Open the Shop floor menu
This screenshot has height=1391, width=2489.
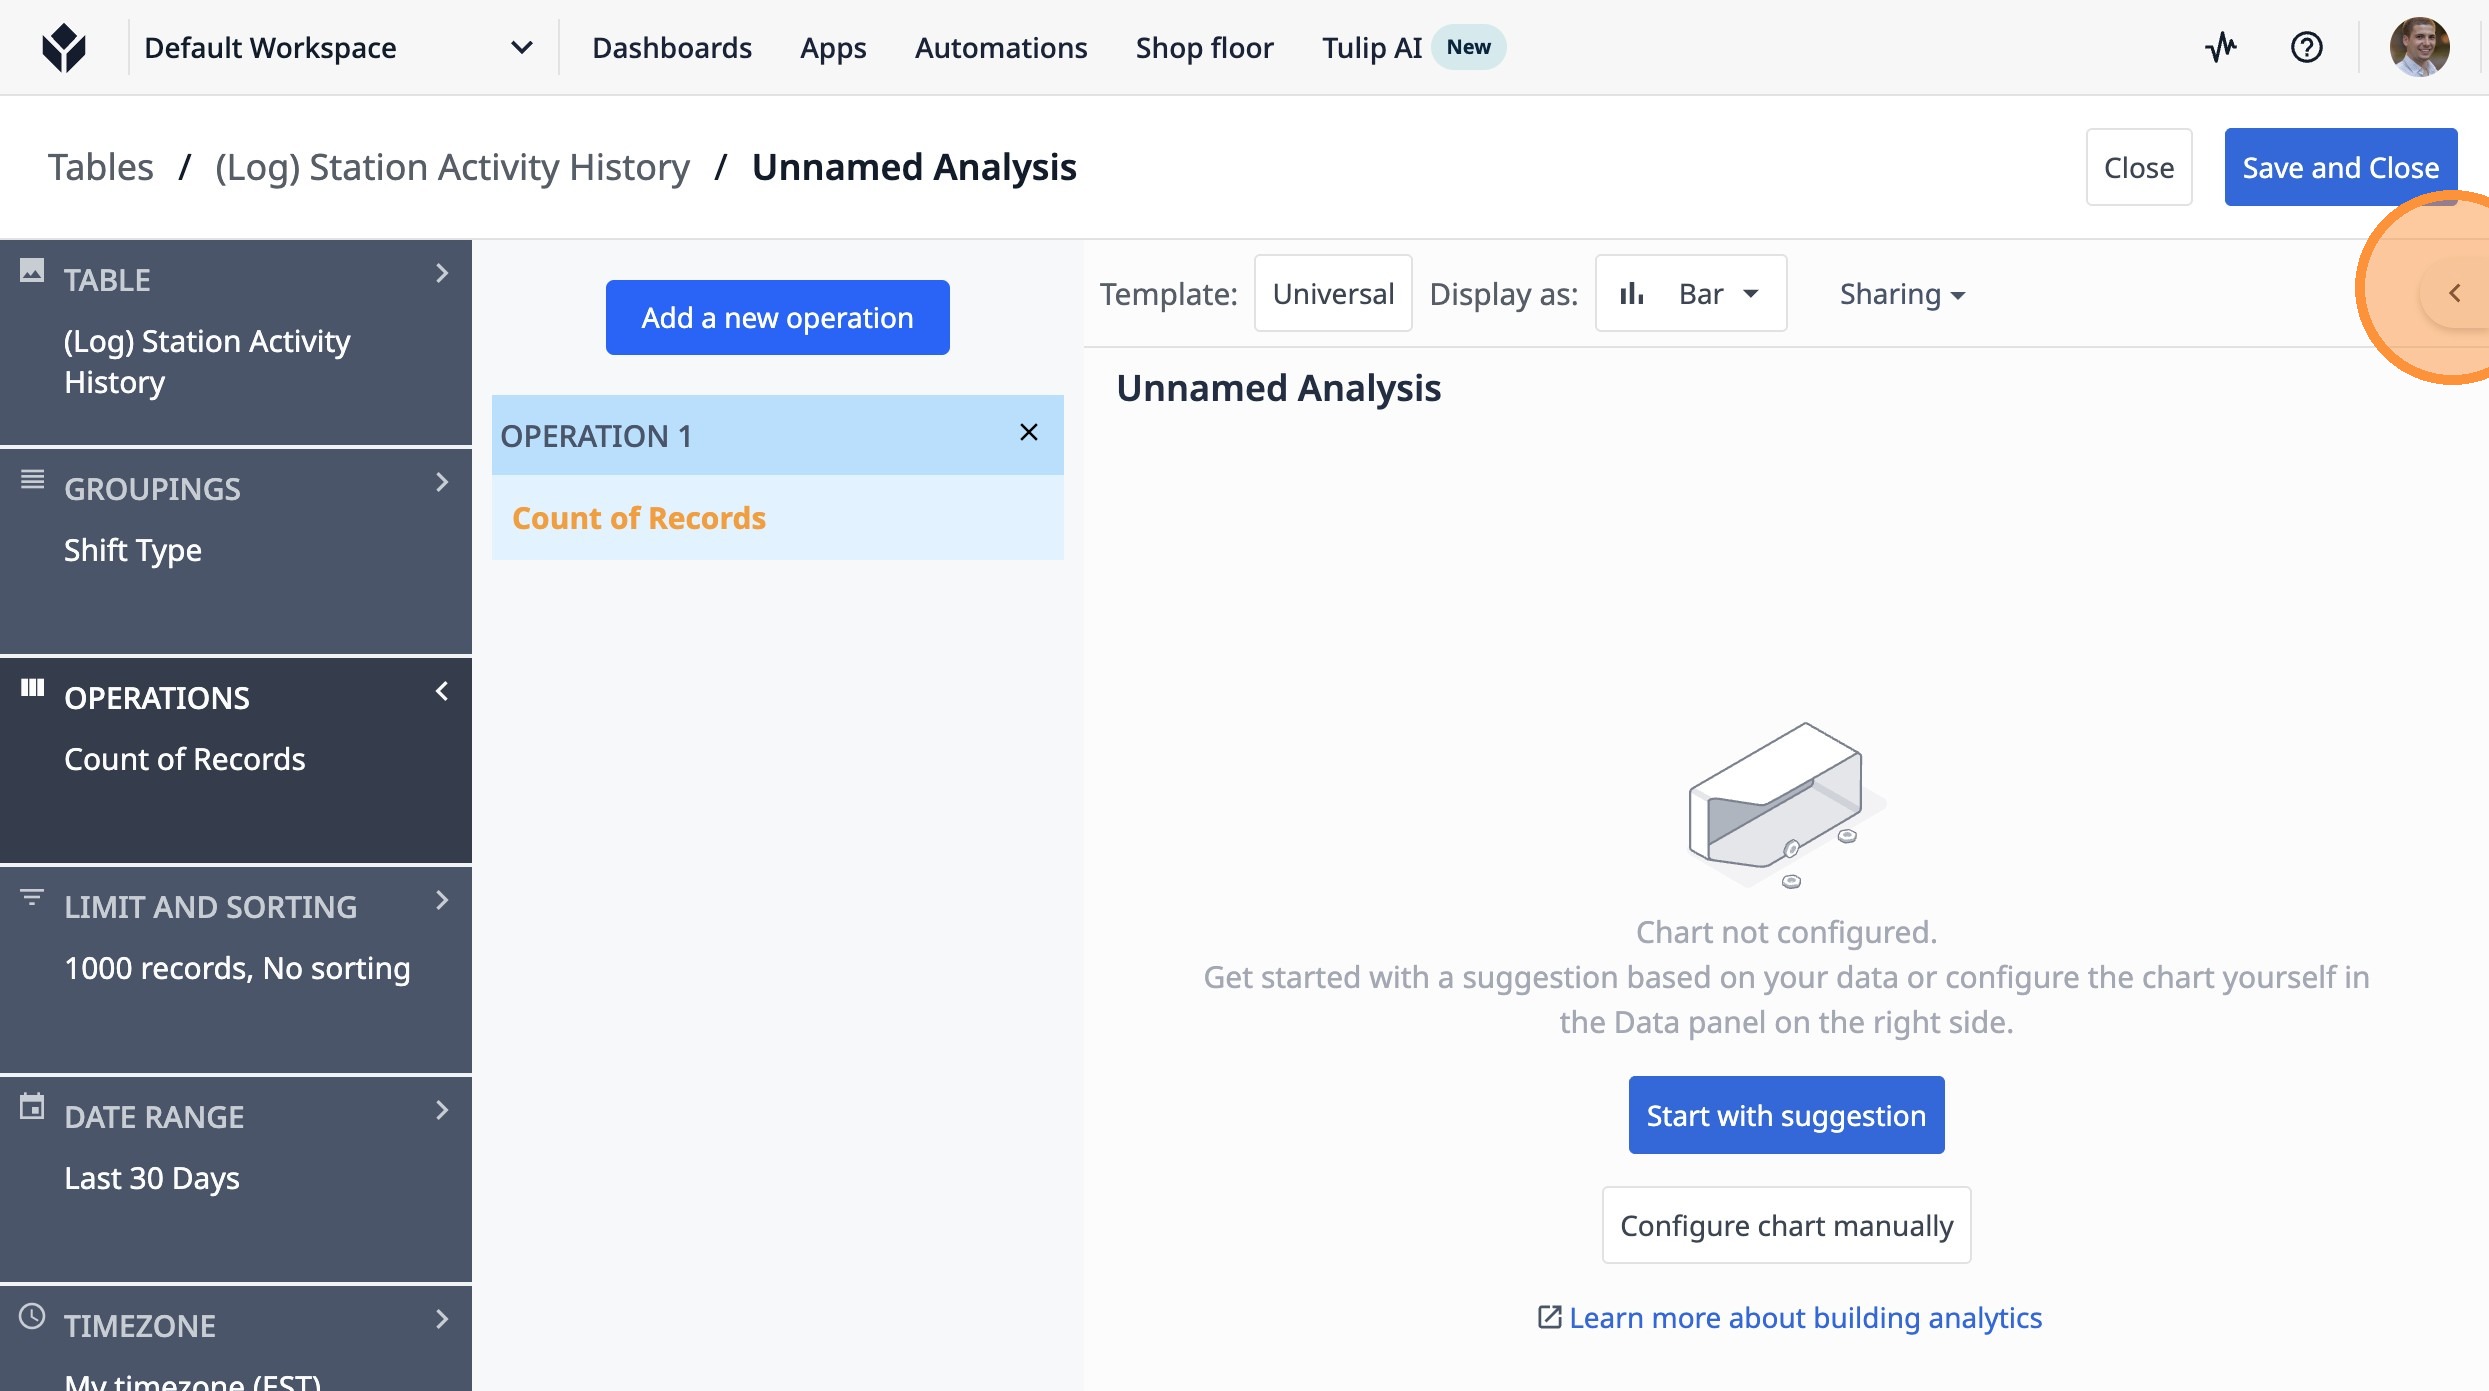click(x=1204, y=47)
